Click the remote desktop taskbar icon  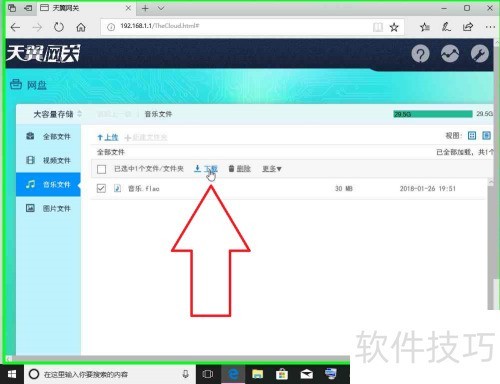click(x=331, y=374)
